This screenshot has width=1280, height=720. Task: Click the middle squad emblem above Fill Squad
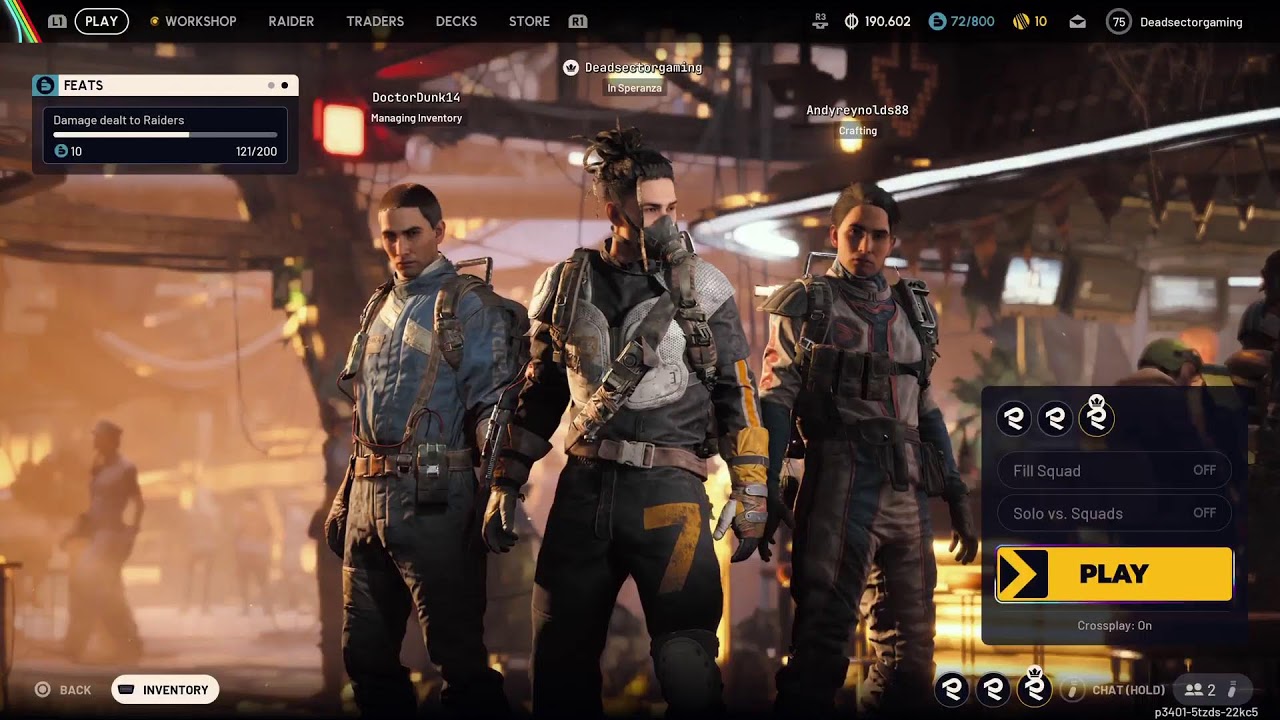pos(1055,419)
